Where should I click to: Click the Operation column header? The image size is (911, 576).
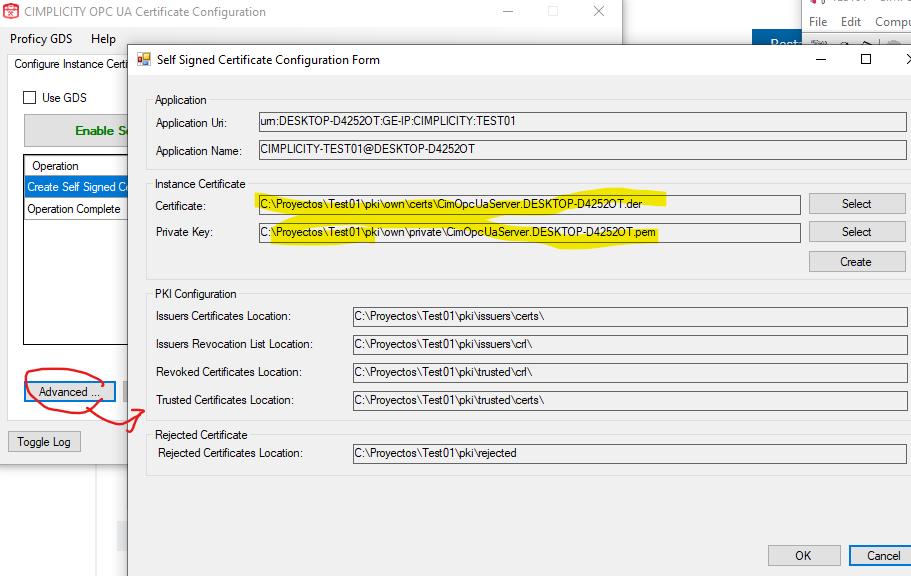[x=76, y=166]
